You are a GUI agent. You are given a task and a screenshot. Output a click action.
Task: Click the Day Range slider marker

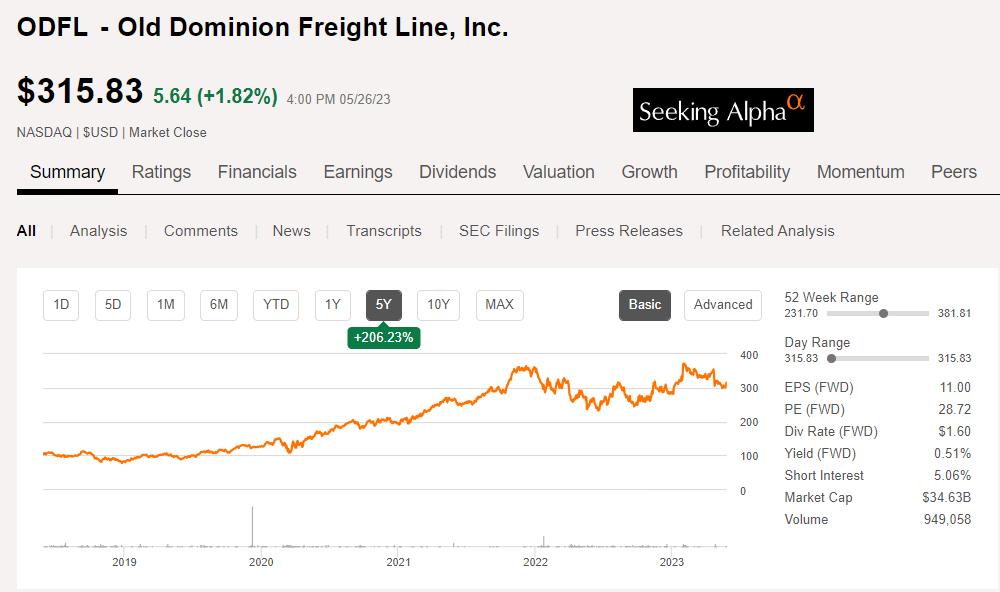pyautogui.click(x=831, y=358)
